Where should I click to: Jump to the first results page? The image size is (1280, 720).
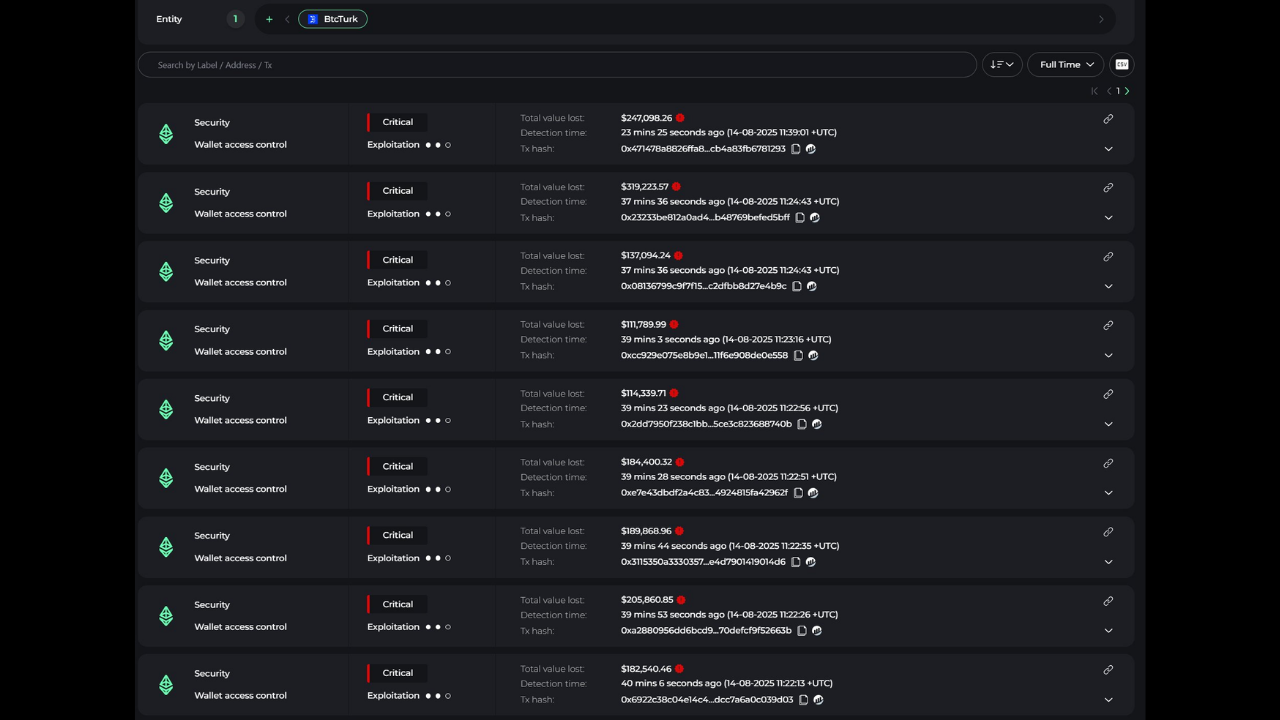[1094, 91]
